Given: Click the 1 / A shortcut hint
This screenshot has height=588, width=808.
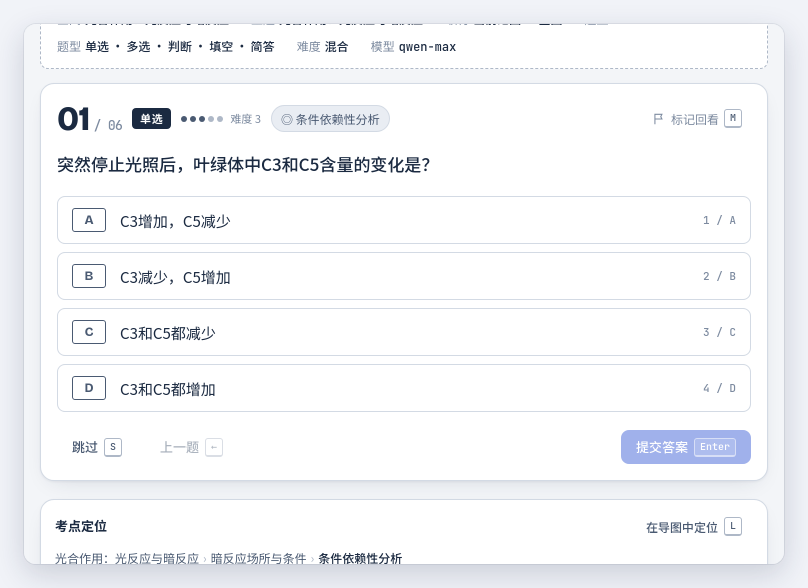Looking at the screenshot, I should tap(719, 220).
